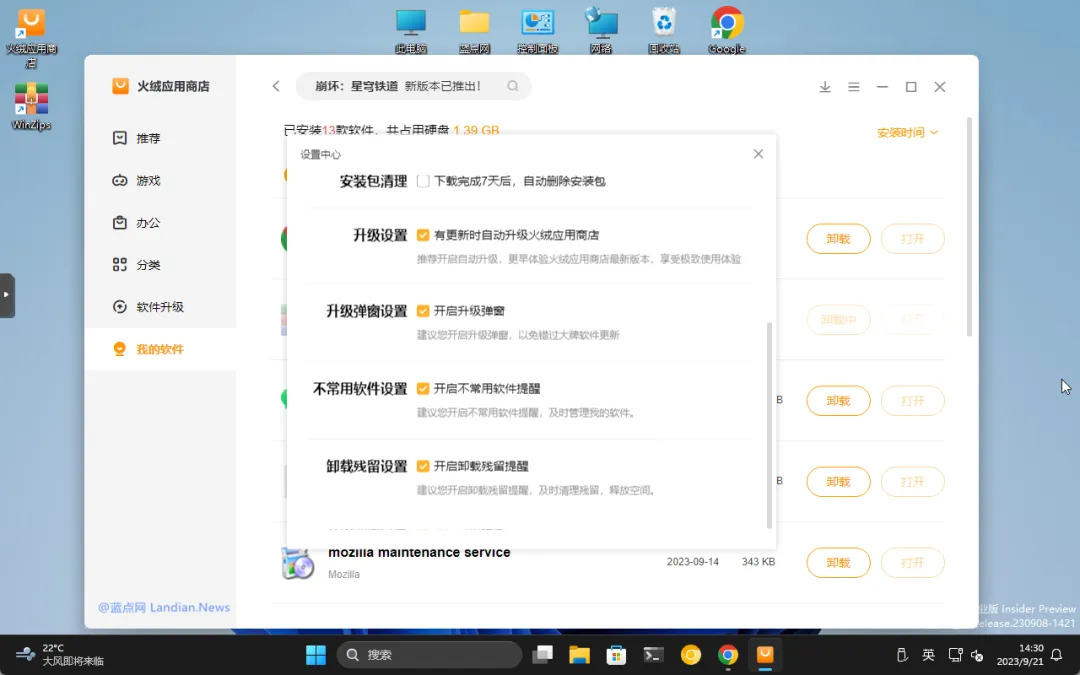
Task: Click the mozilla maintenance service name
Action: [x=419, y=552]
